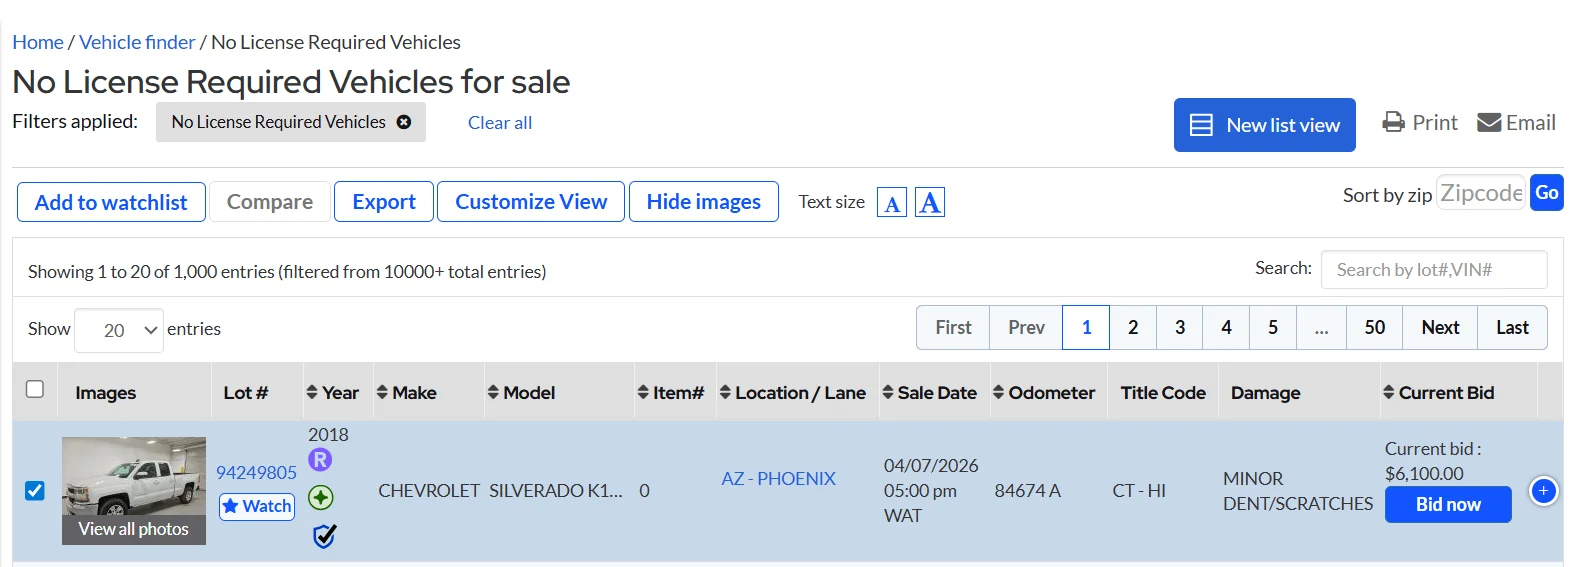1570x567 pixels.
Task: Sort by Item# column
Action: tap(643, 393)
